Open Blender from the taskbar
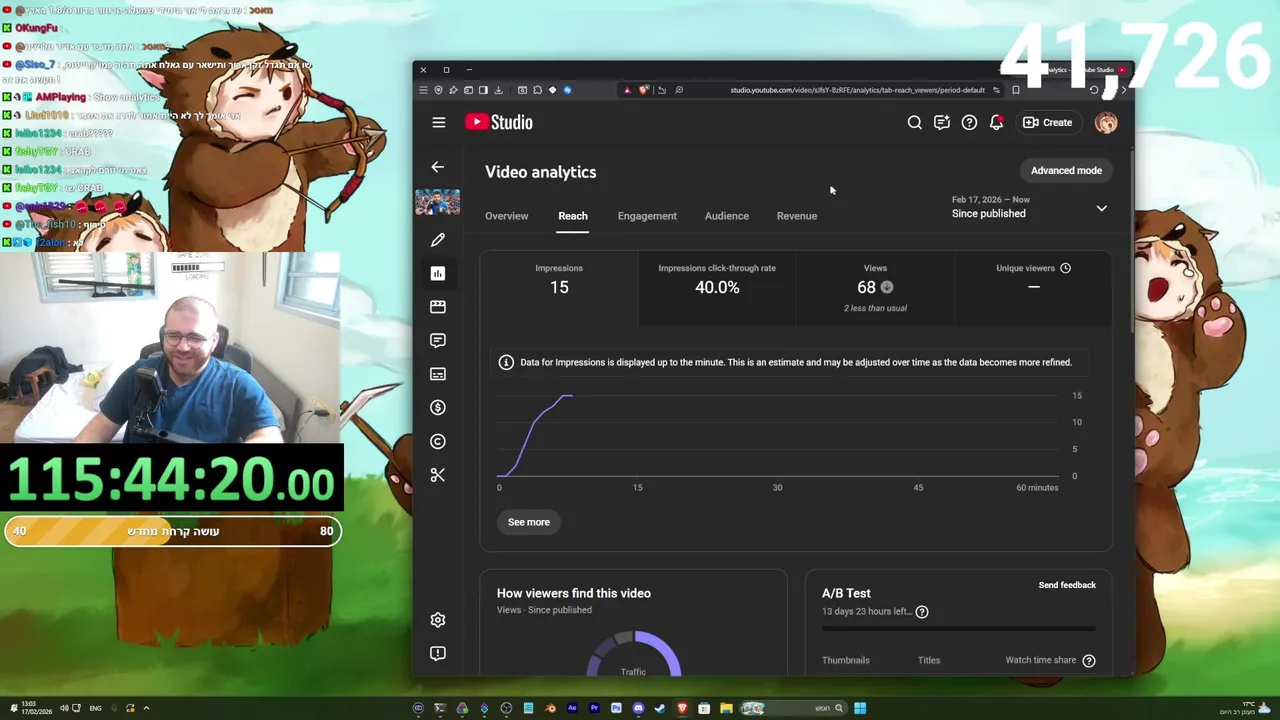This screenshot has height=720, width=1280. (x=550, y=708)
